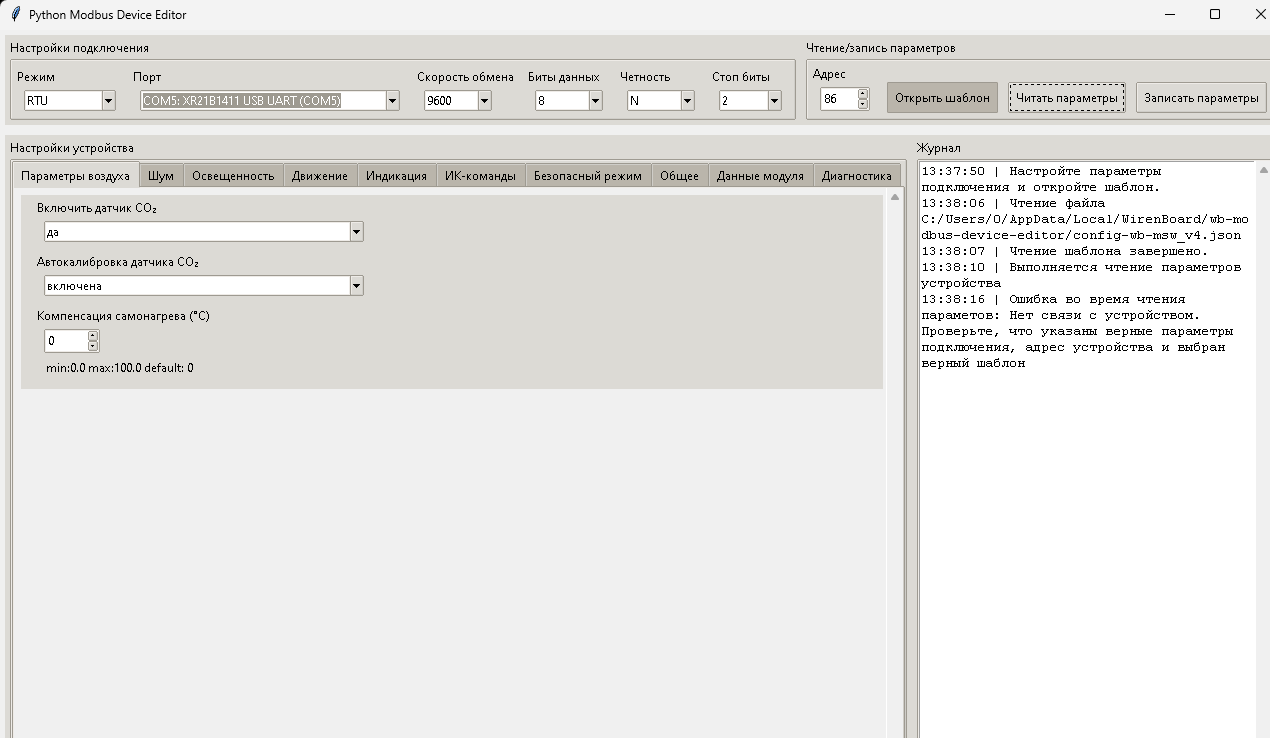Increment Компенсация самонагрева value by up arrow
The image size is (1270, 738).
click(x=93, y=336)
